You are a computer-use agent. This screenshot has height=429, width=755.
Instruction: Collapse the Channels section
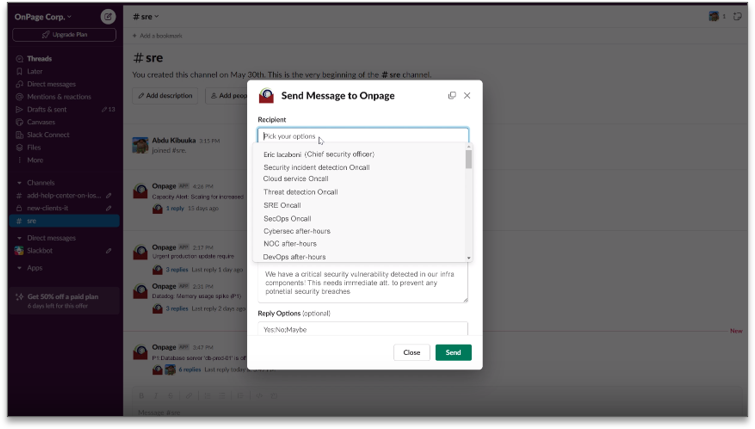19,183
